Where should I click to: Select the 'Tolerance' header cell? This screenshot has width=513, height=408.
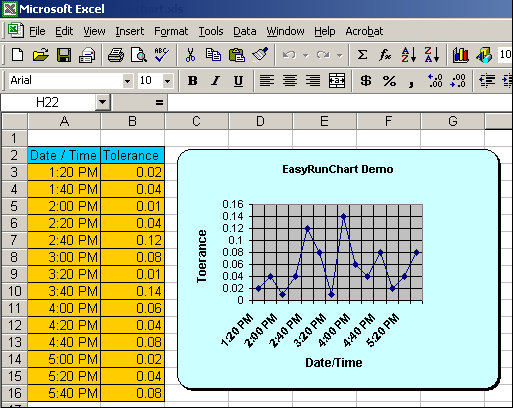pyautogui.click(x=132, y=155)
